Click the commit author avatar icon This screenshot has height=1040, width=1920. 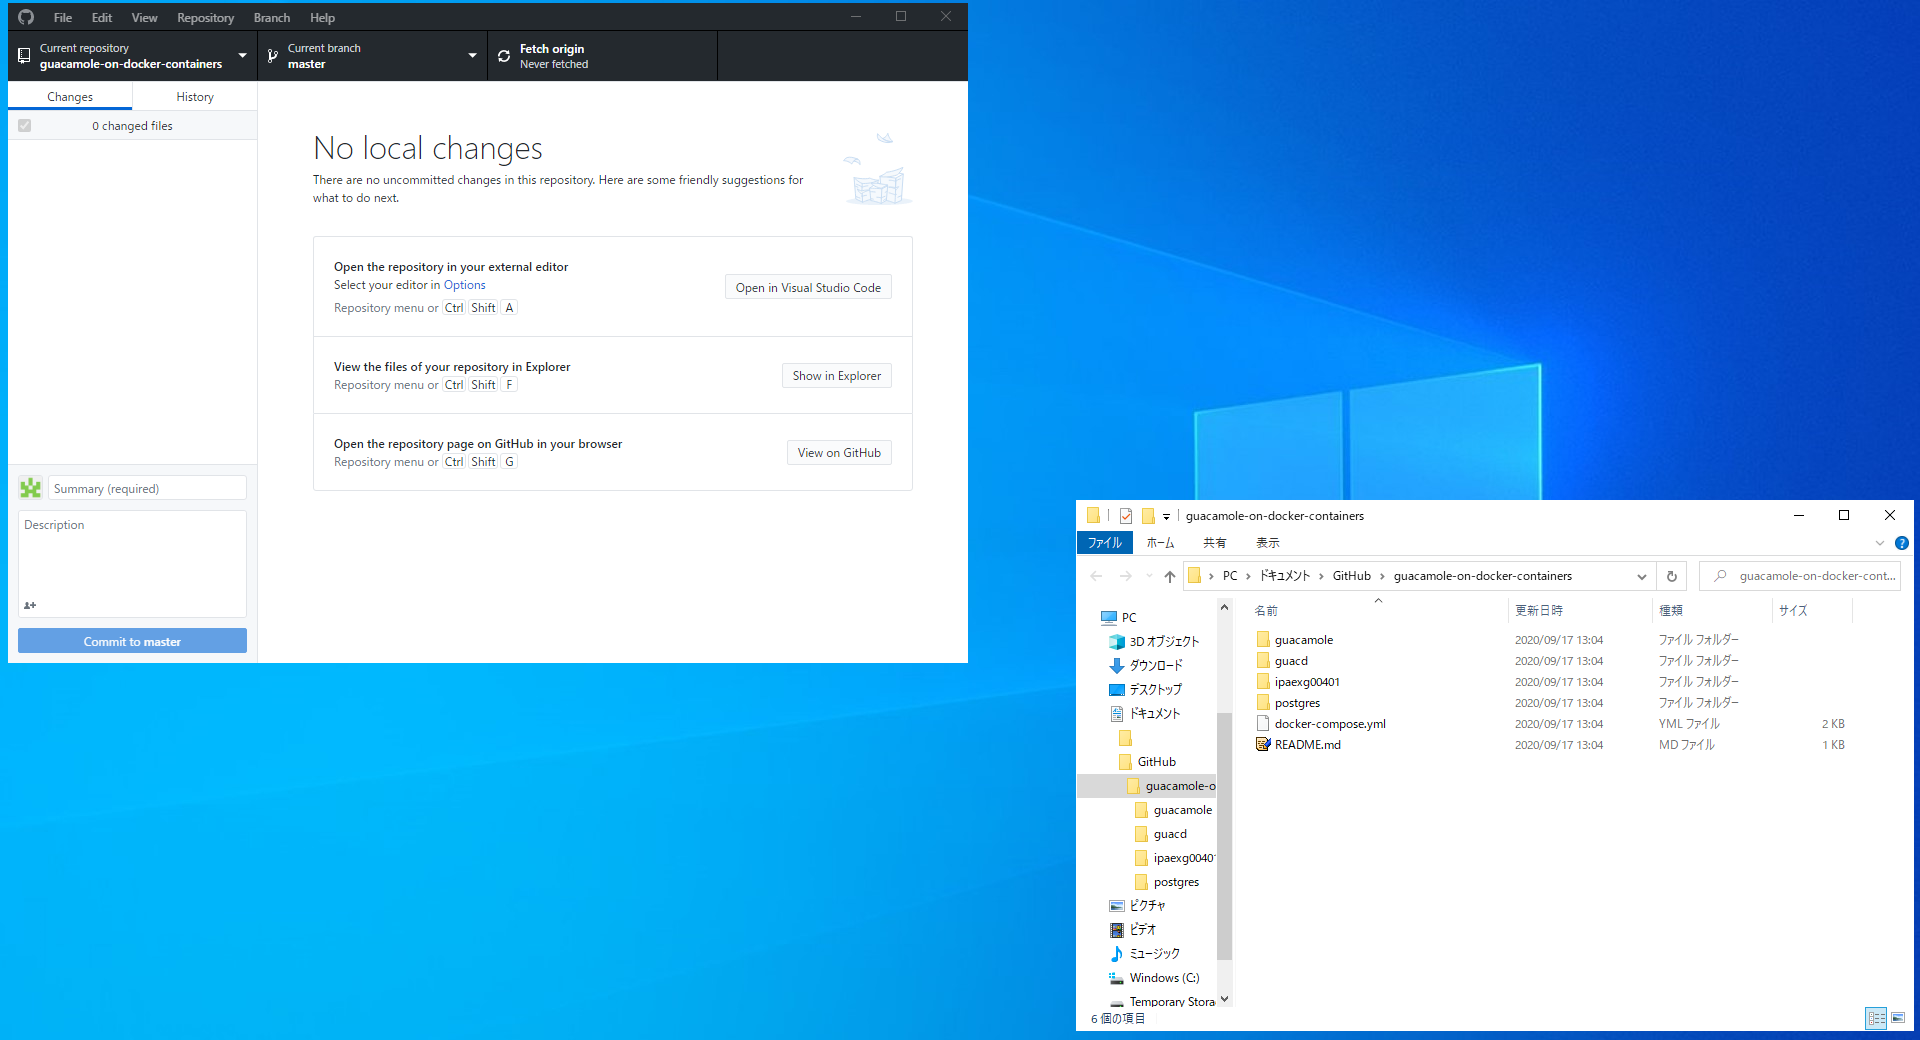click(x=30, y=488)
